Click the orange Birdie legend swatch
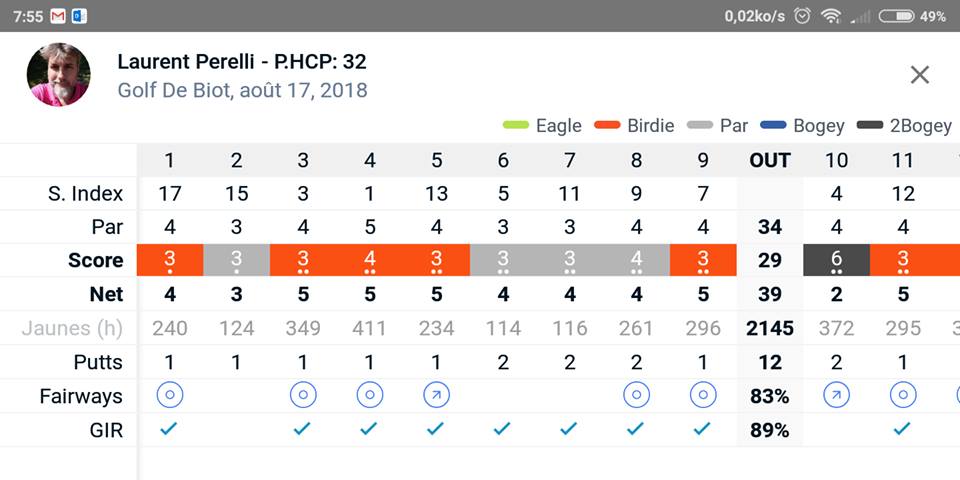The width and height of the screenshot is (960, 480). (x=608, y=126)
